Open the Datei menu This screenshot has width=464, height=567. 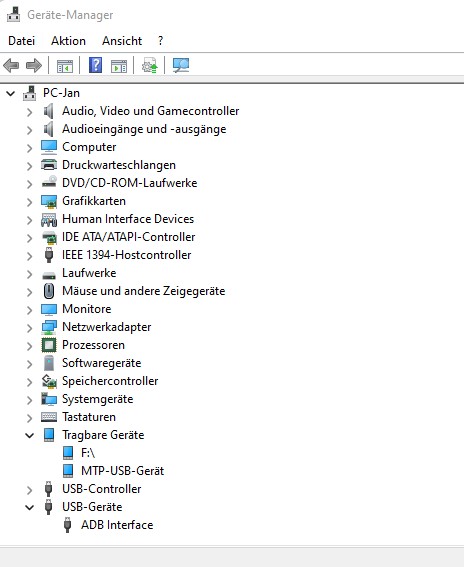[x=22, y=41]
